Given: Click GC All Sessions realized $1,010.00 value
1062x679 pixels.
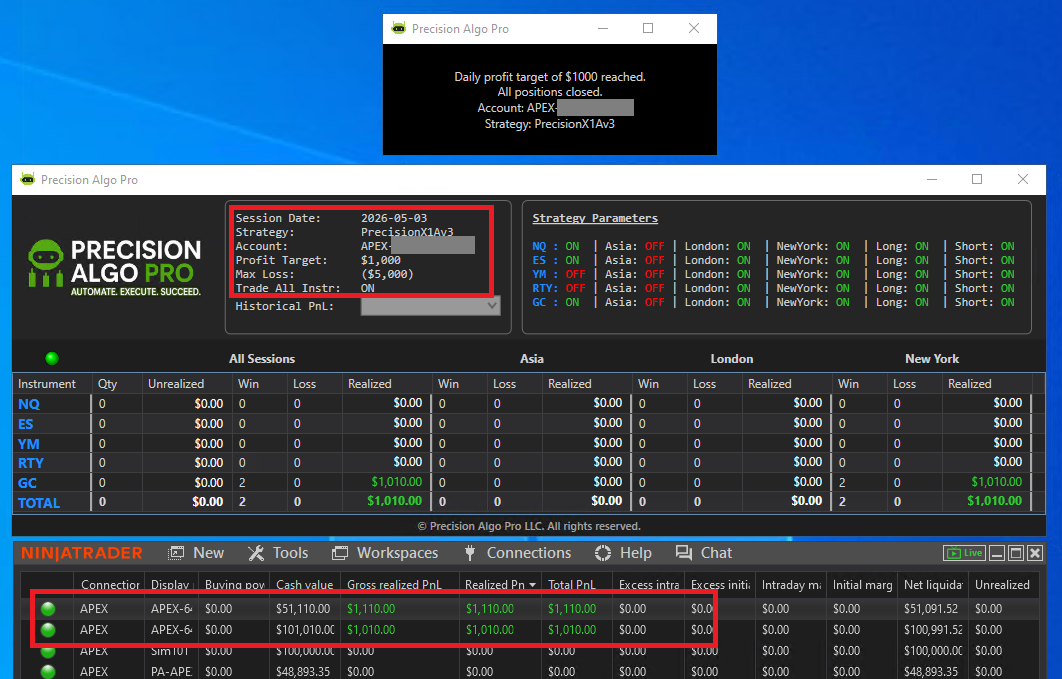Looking at the screenshot, I should pos(396,482).
